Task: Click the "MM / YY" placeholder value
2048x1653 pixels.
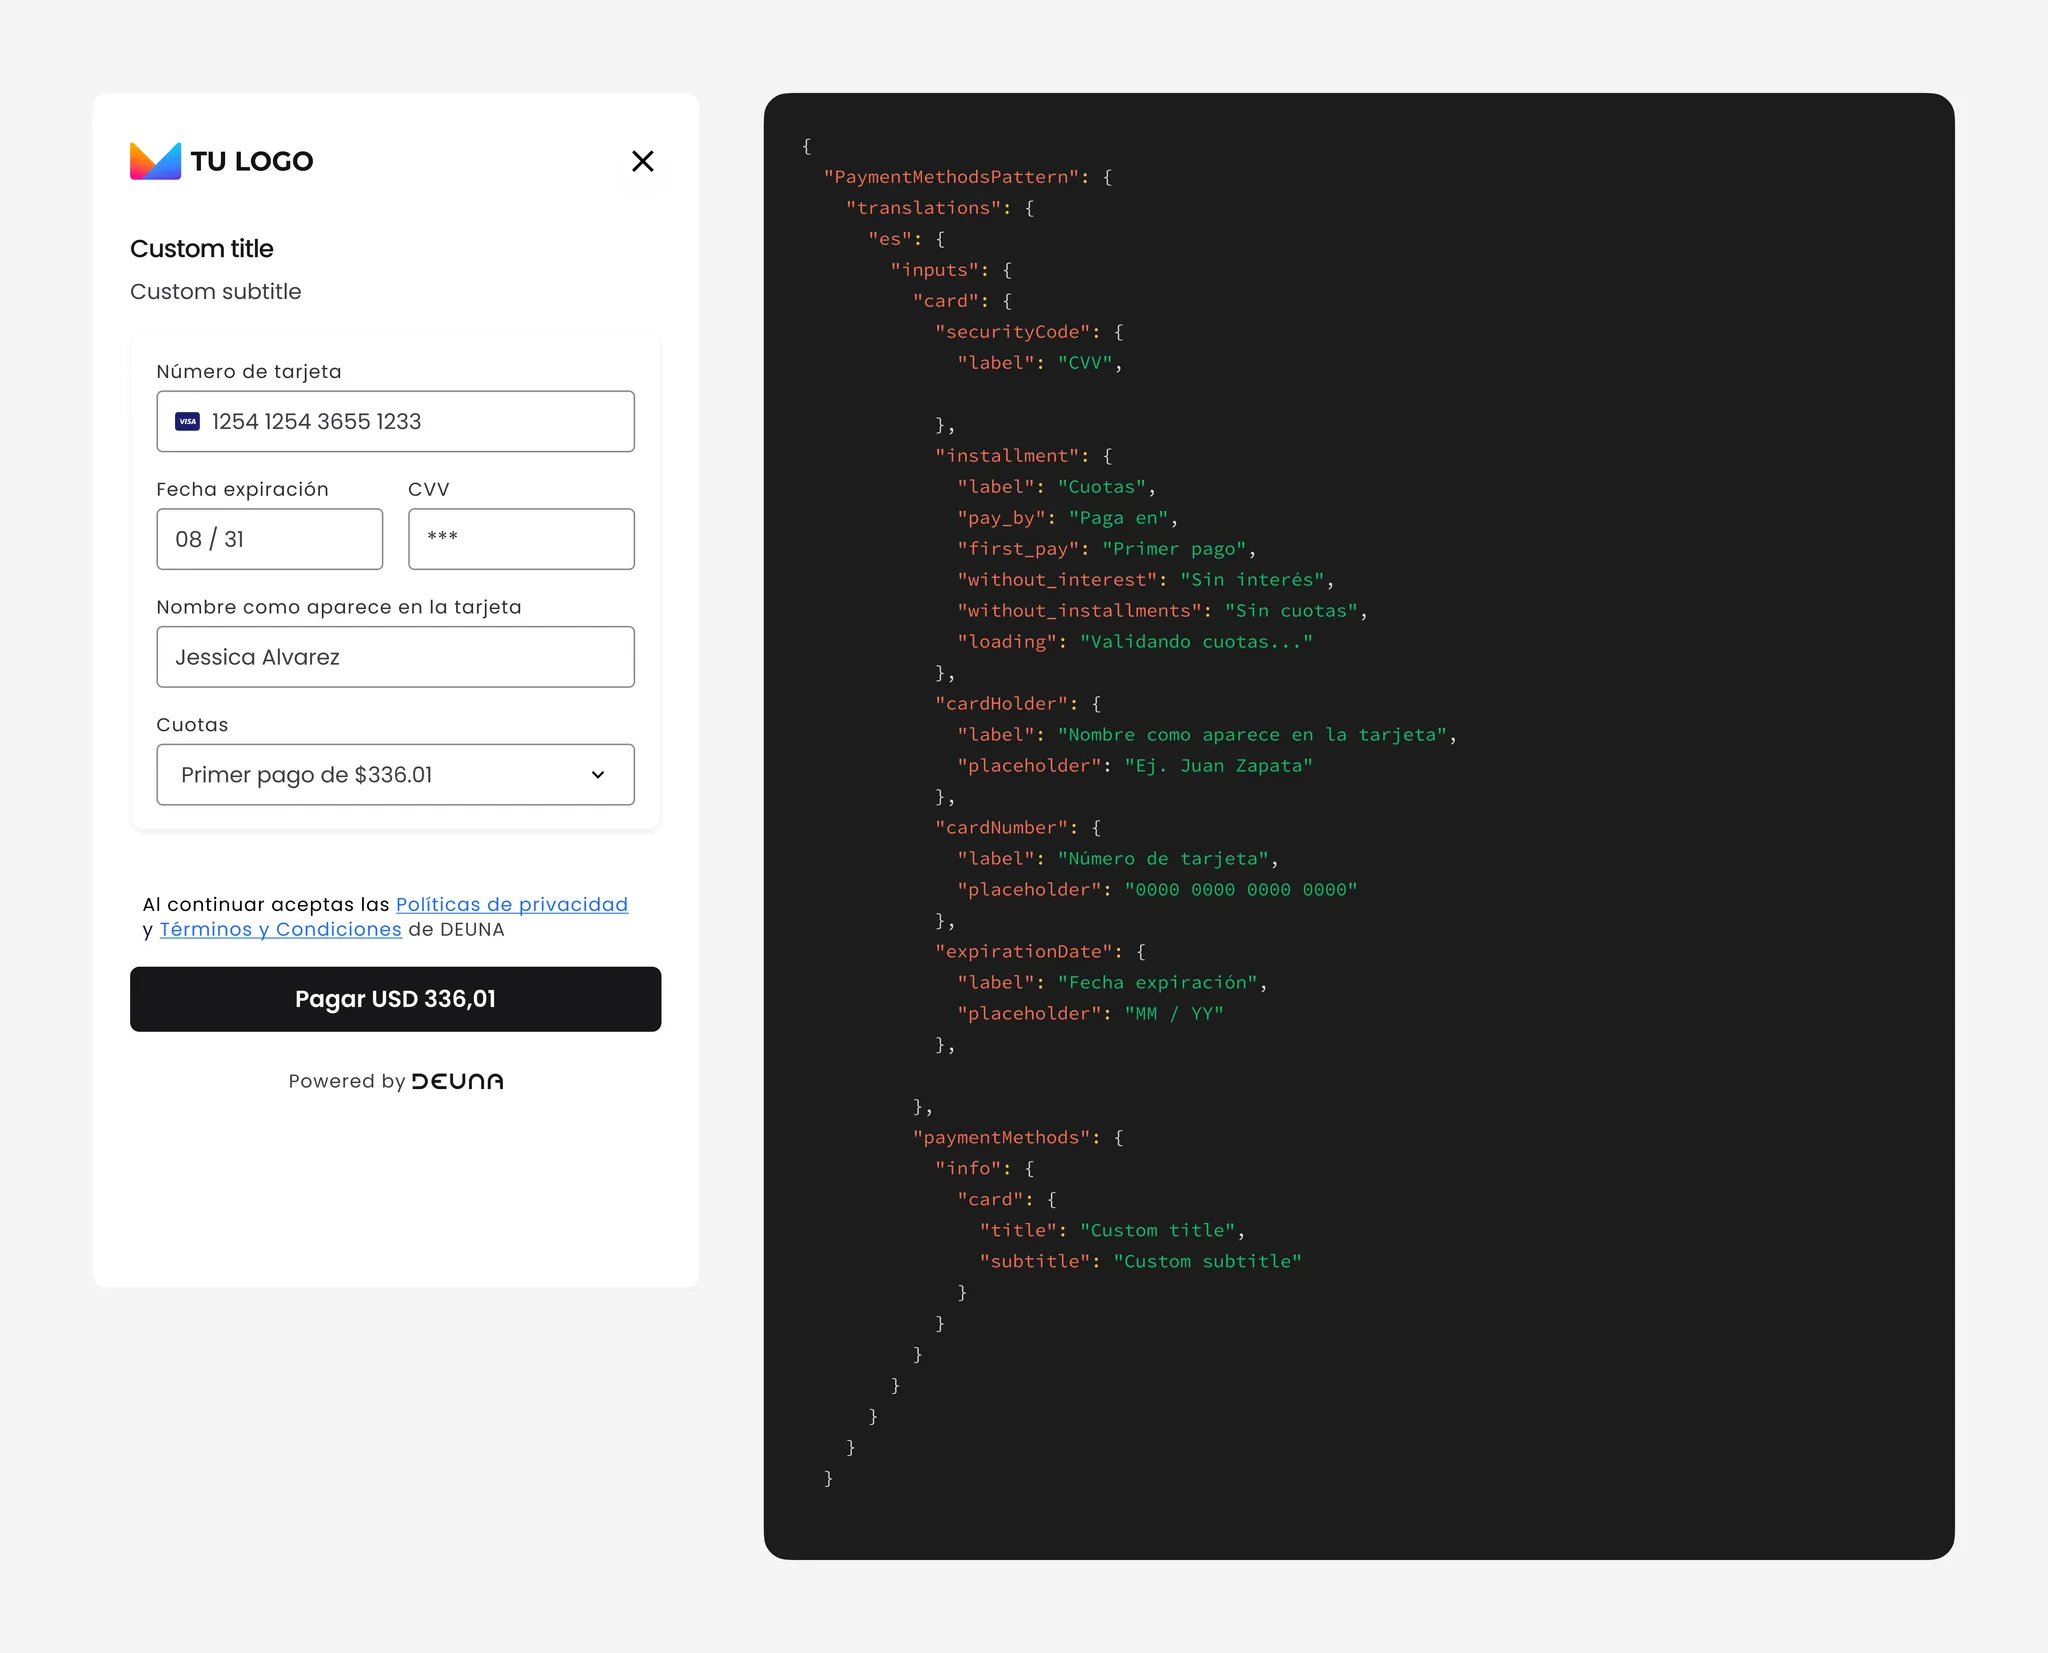Action: [x=1174, y=1014]
